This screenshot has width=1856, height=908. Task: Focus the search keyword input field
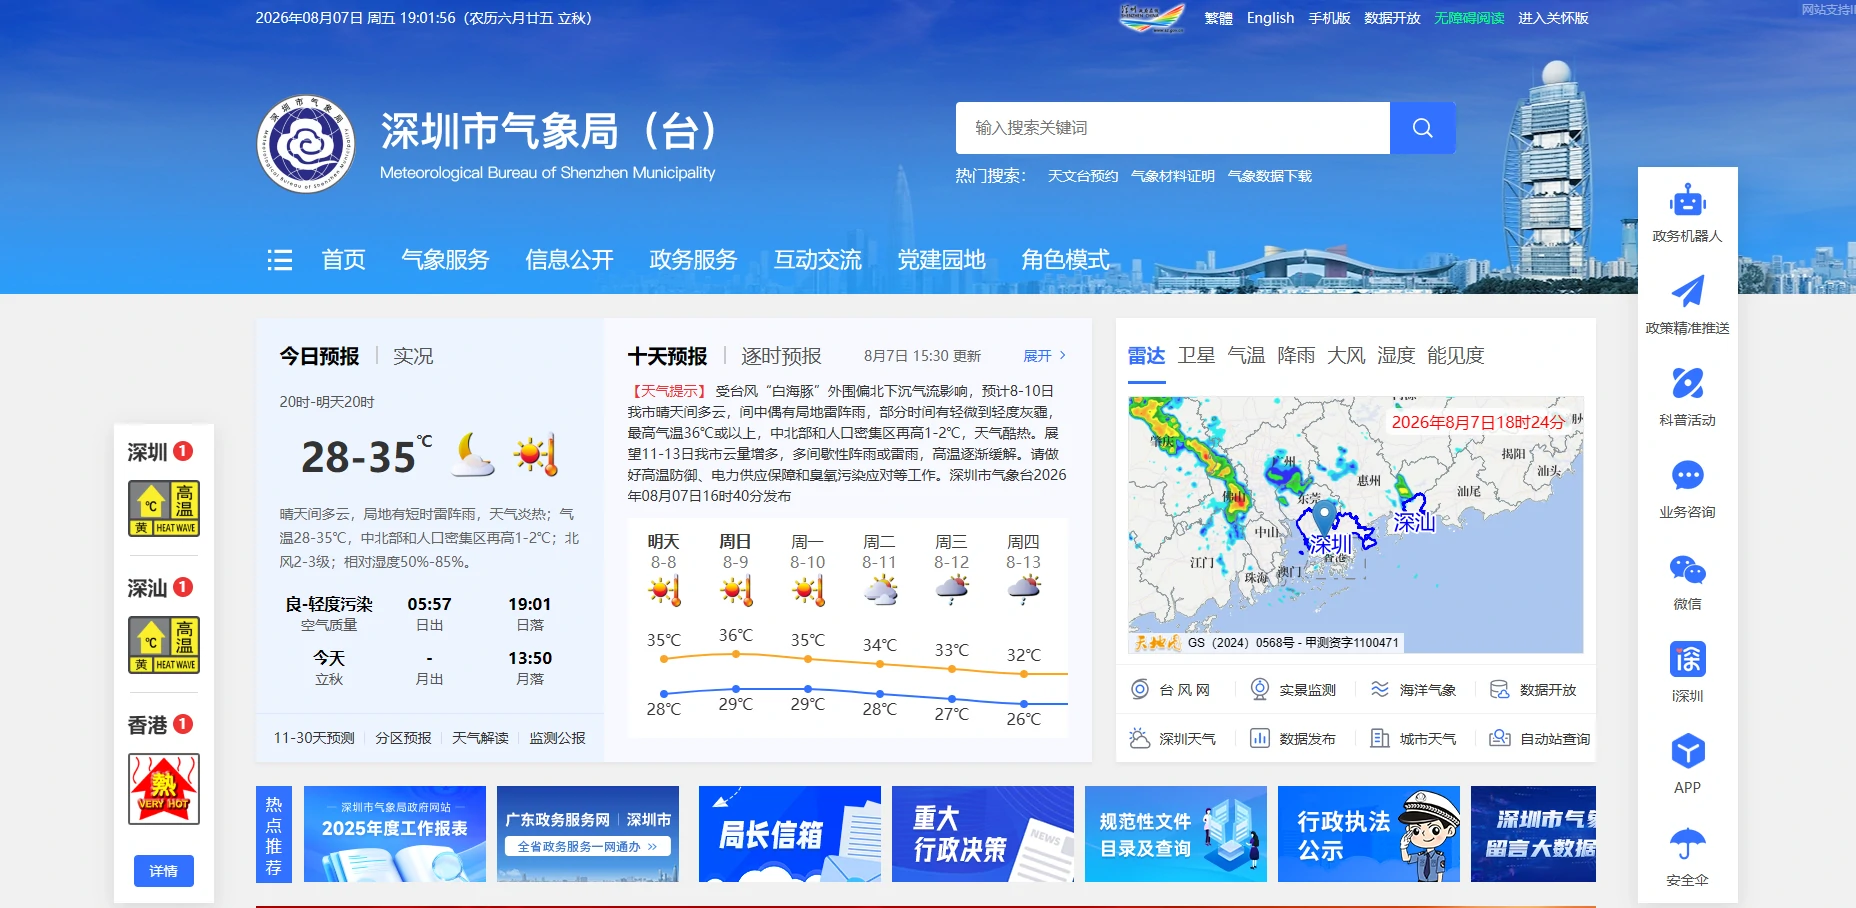(1173, 128)
